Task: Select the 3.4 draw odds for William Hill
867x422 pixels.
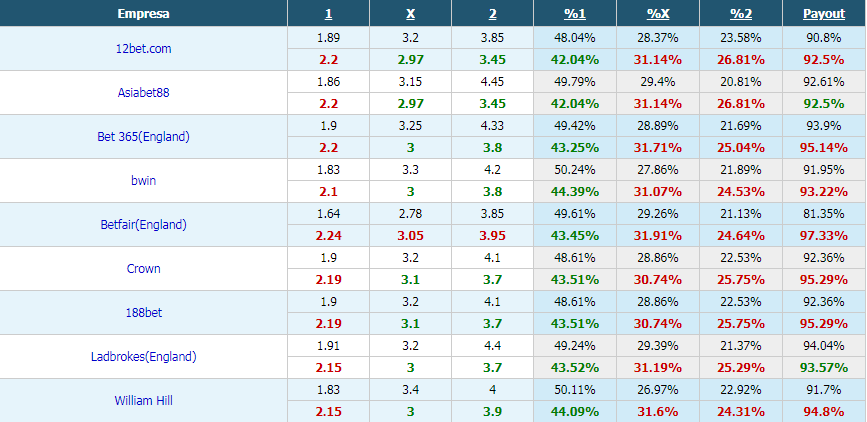Action: [x=410, y=389]
